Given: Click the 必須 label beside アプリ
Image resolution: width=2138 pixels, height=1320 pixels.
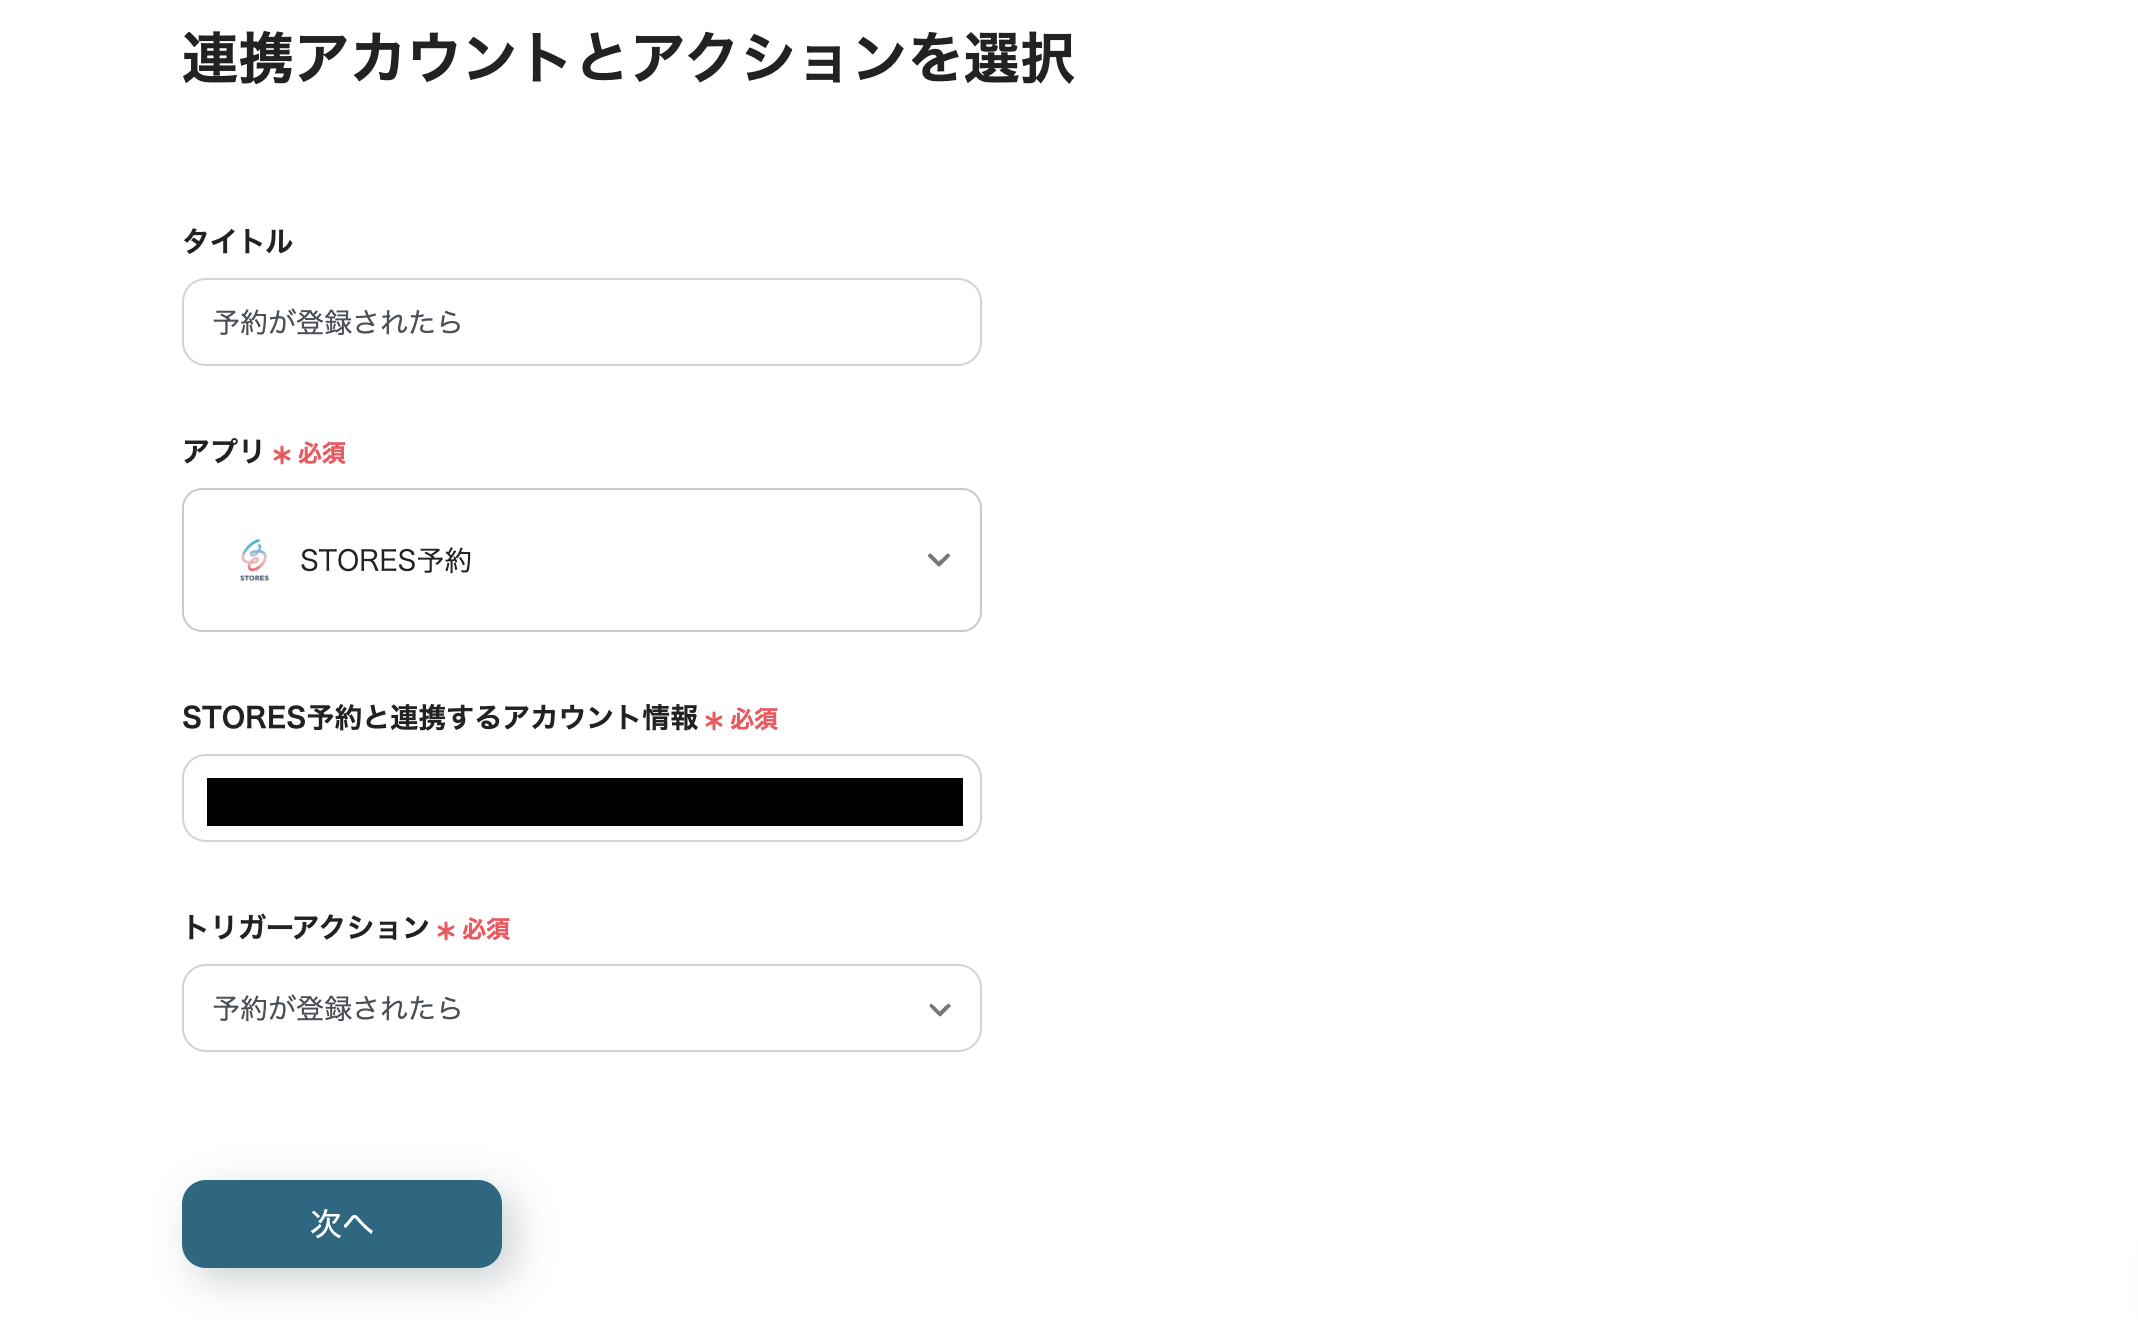Looking at the screenshot, I should (x=322, y=453).
